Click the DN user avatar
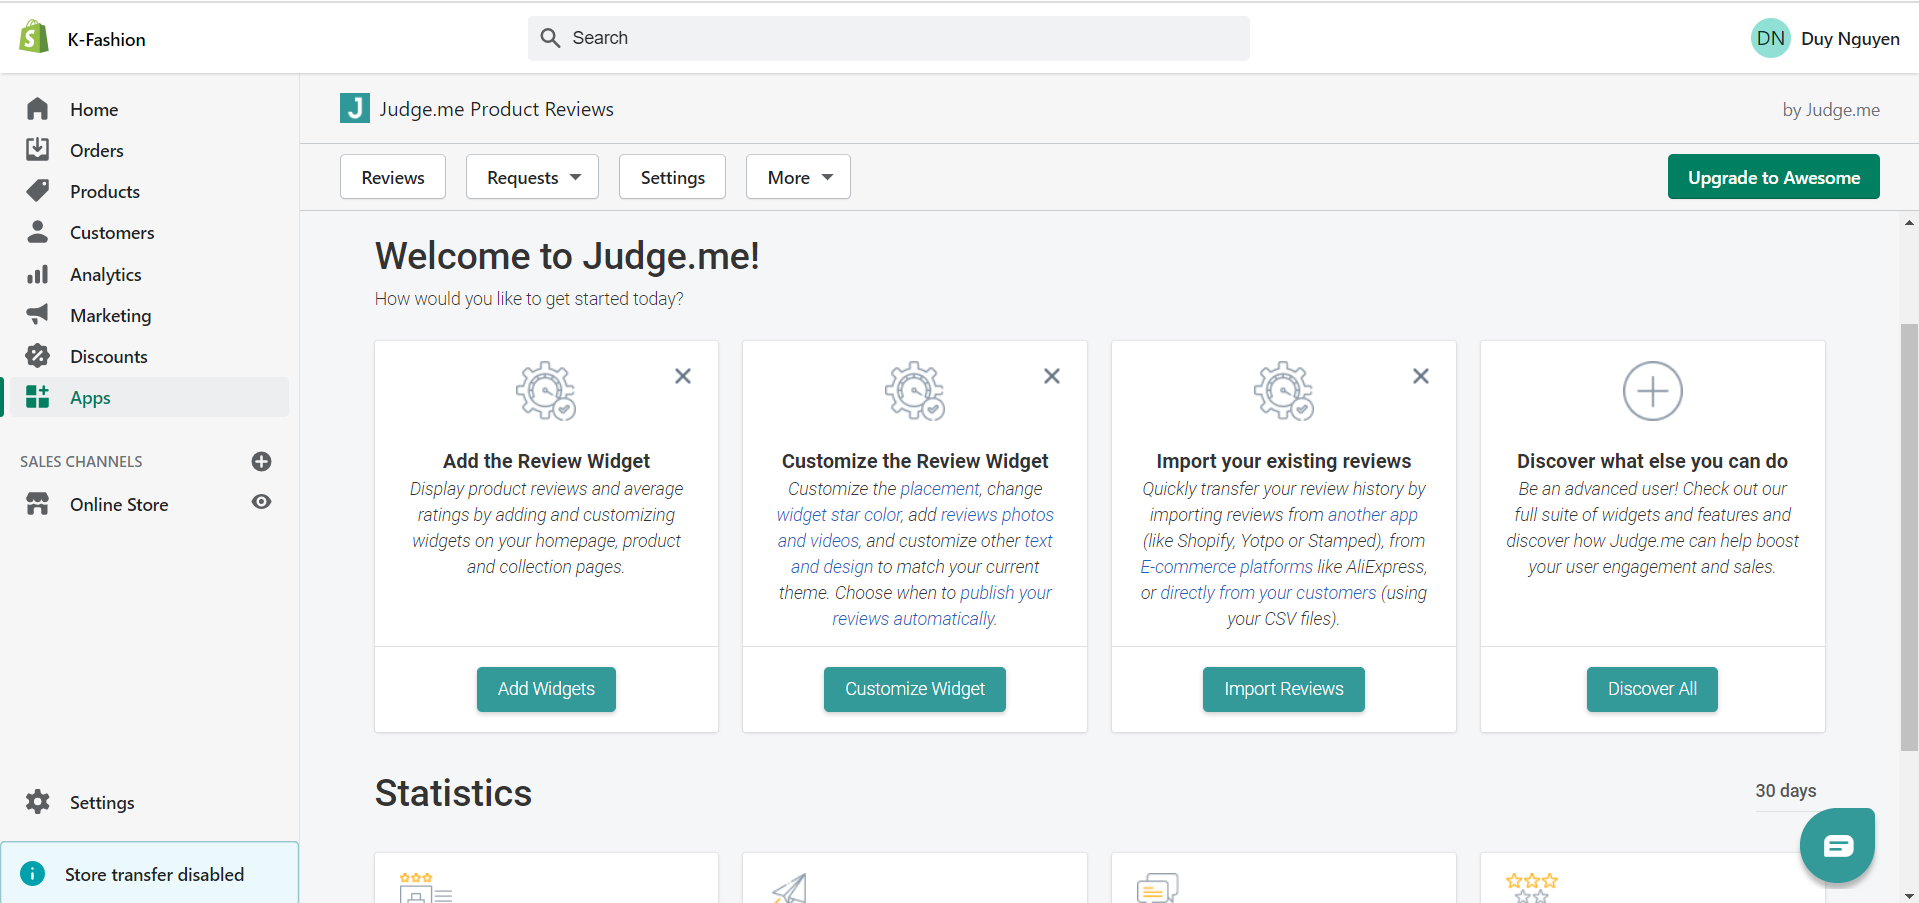 pos(1770,38)
